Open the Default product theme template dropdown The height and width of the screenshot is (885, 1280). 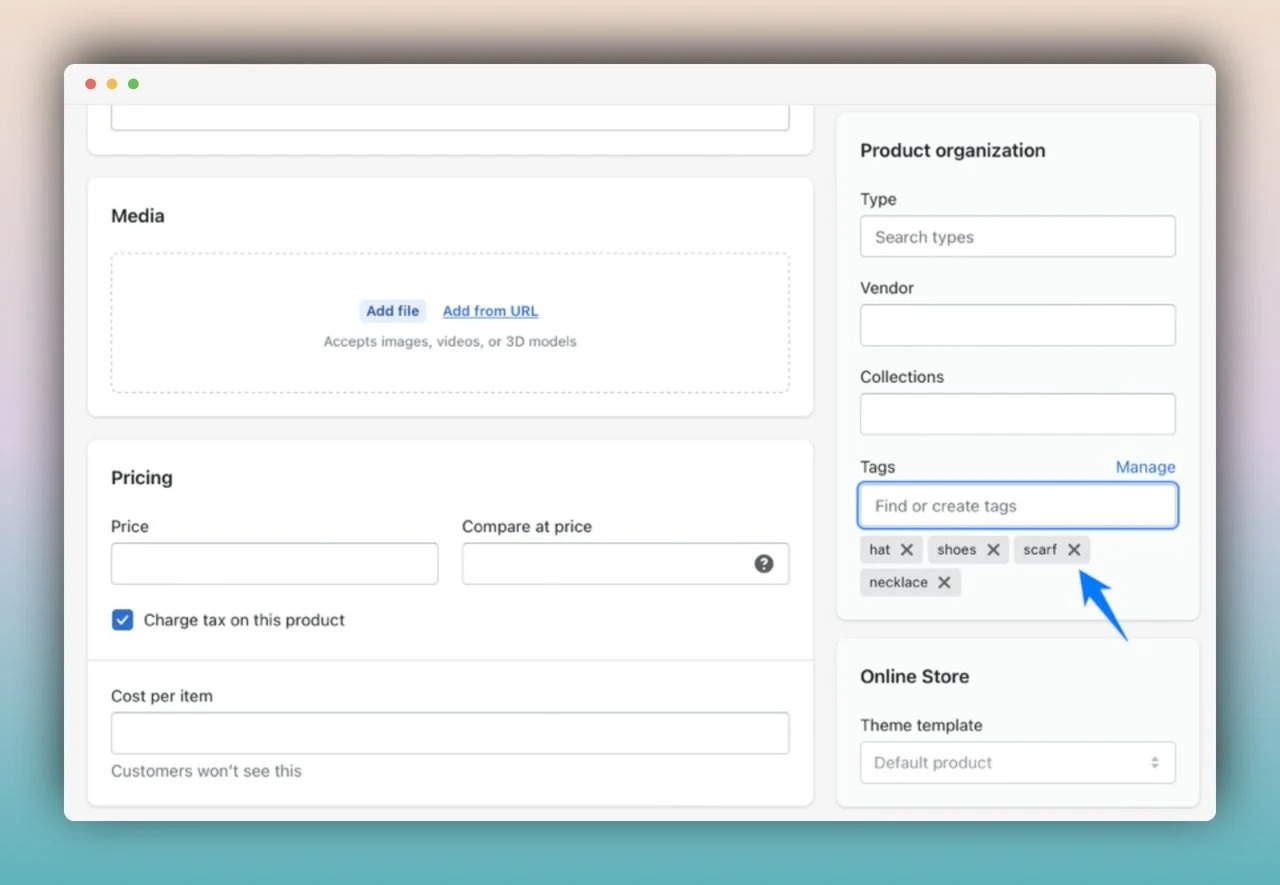(1017, 762)
